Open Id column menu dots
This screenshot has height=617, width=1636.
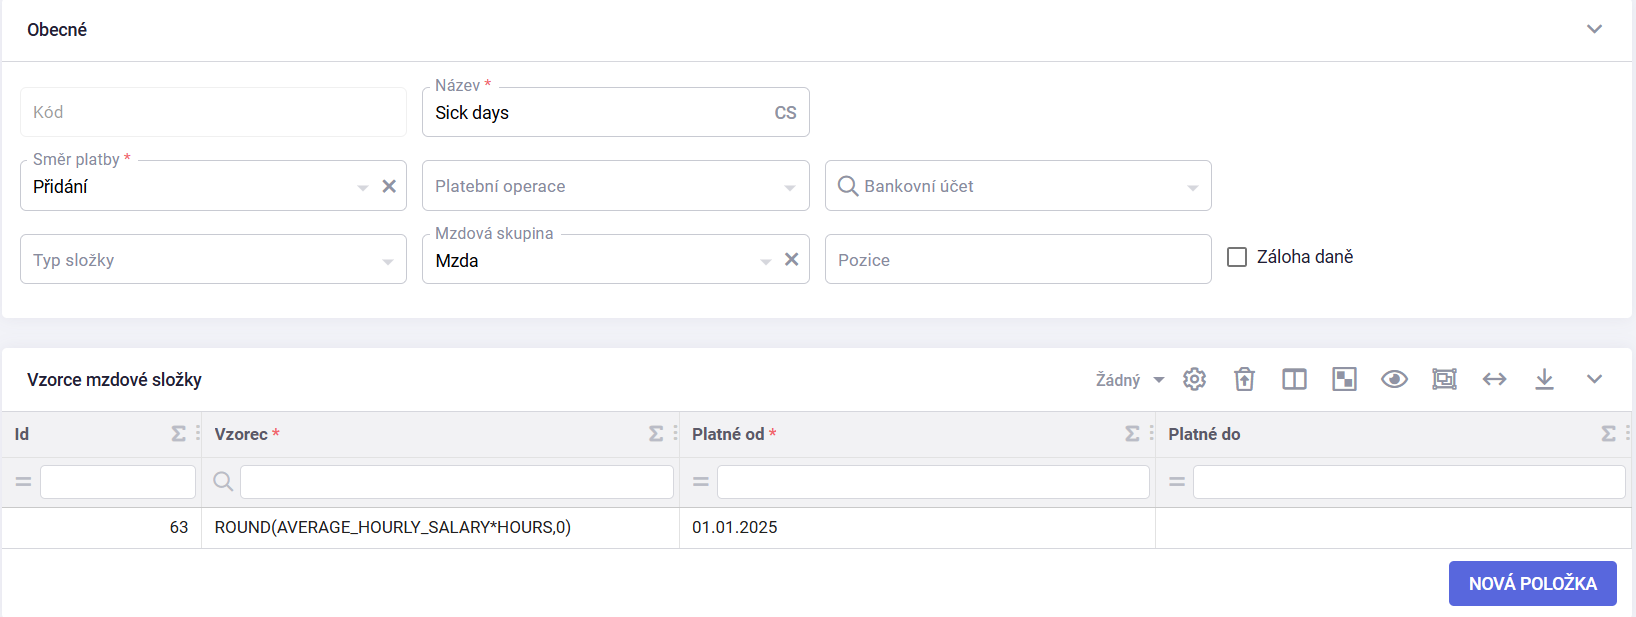pos(197,433)
